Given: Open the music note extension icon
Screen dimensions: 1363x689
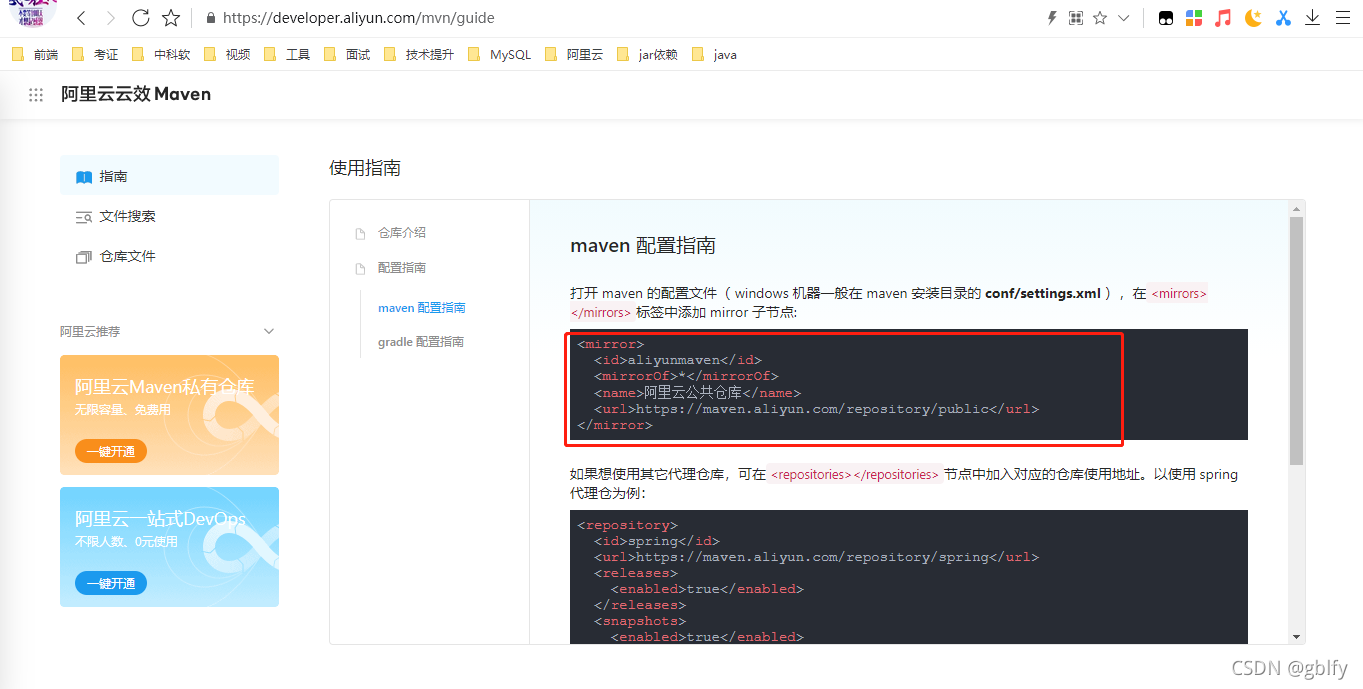Looking at the screenshot, I should [1223, 18].
